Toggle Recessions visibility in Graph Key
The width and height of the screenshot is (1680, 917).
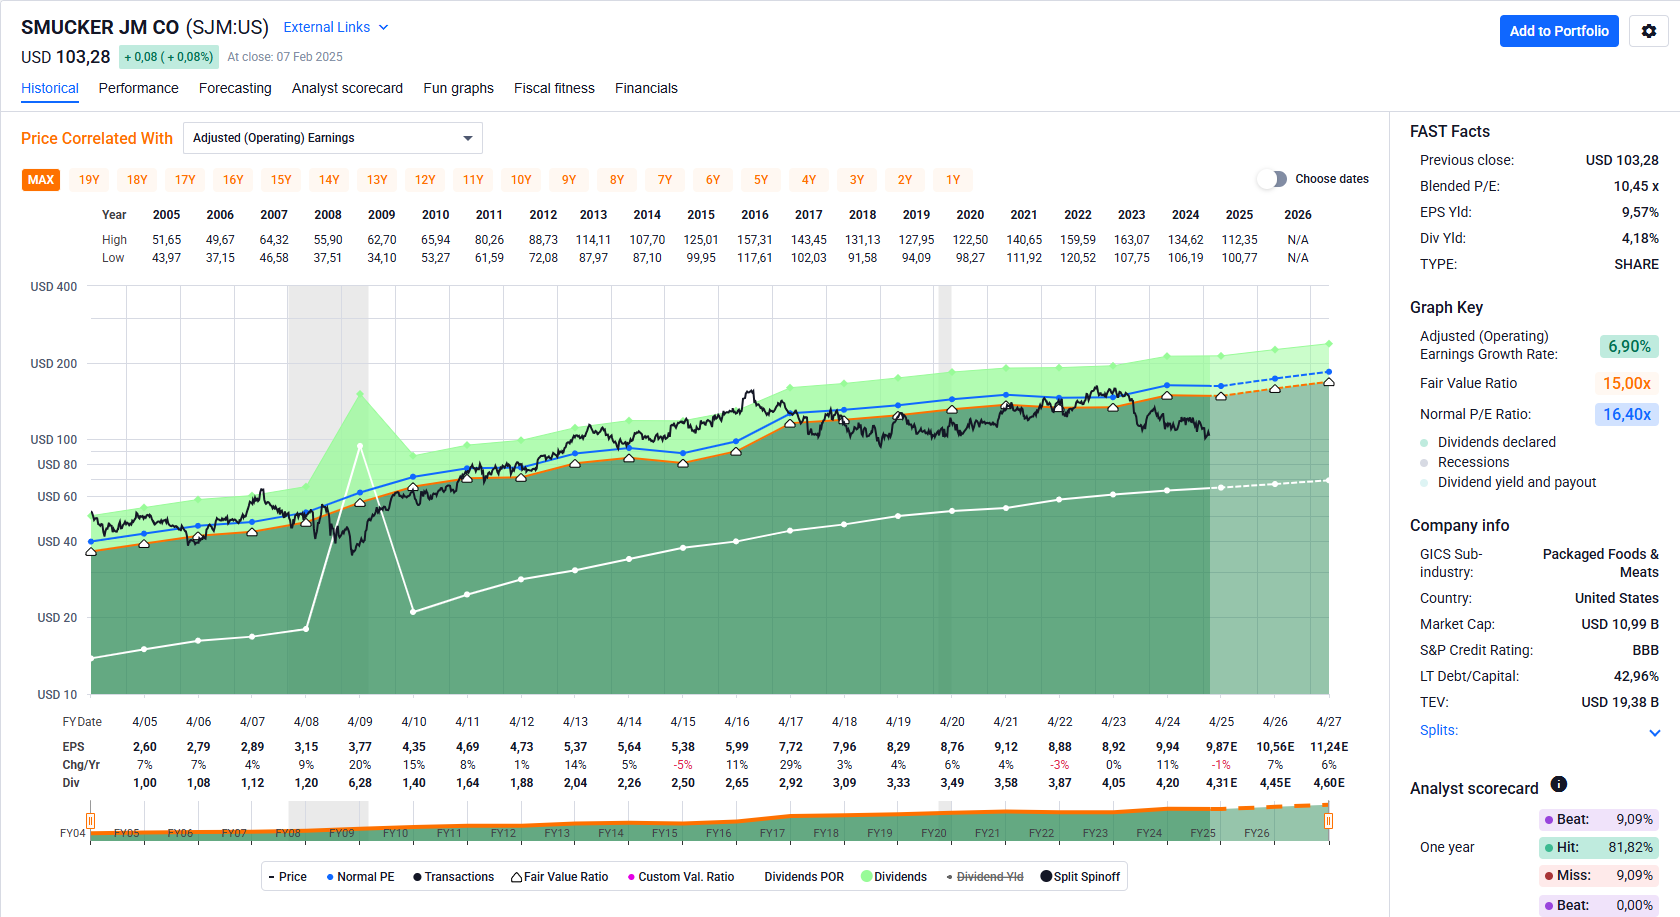[x=1424, y=462]
